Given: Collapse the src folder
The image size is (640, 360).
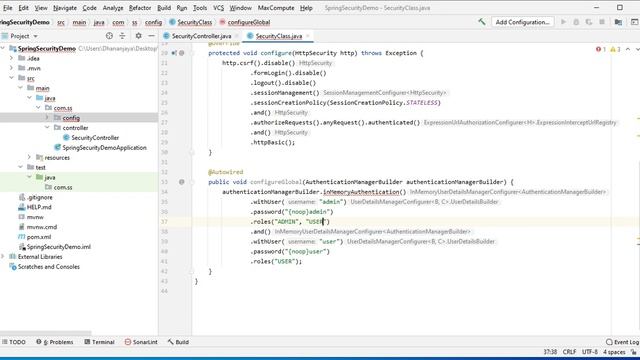Looking at the screenshot, I should coord(11,78).
